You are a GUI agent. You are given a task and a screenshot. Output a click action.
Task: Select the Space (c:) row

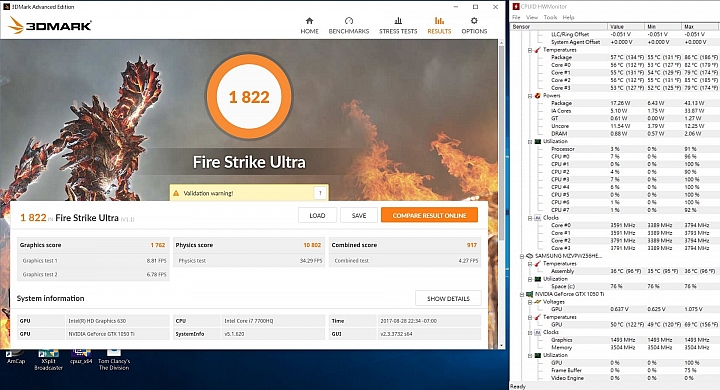[x=615, y=286]
